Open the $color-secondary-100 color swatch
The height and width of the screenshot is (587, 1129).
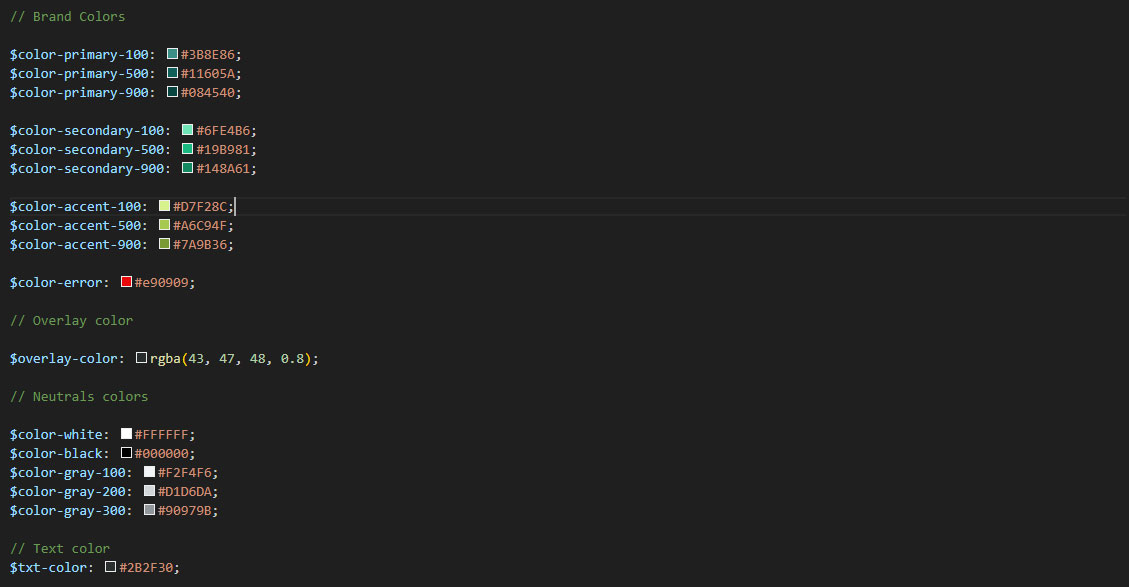188,130
